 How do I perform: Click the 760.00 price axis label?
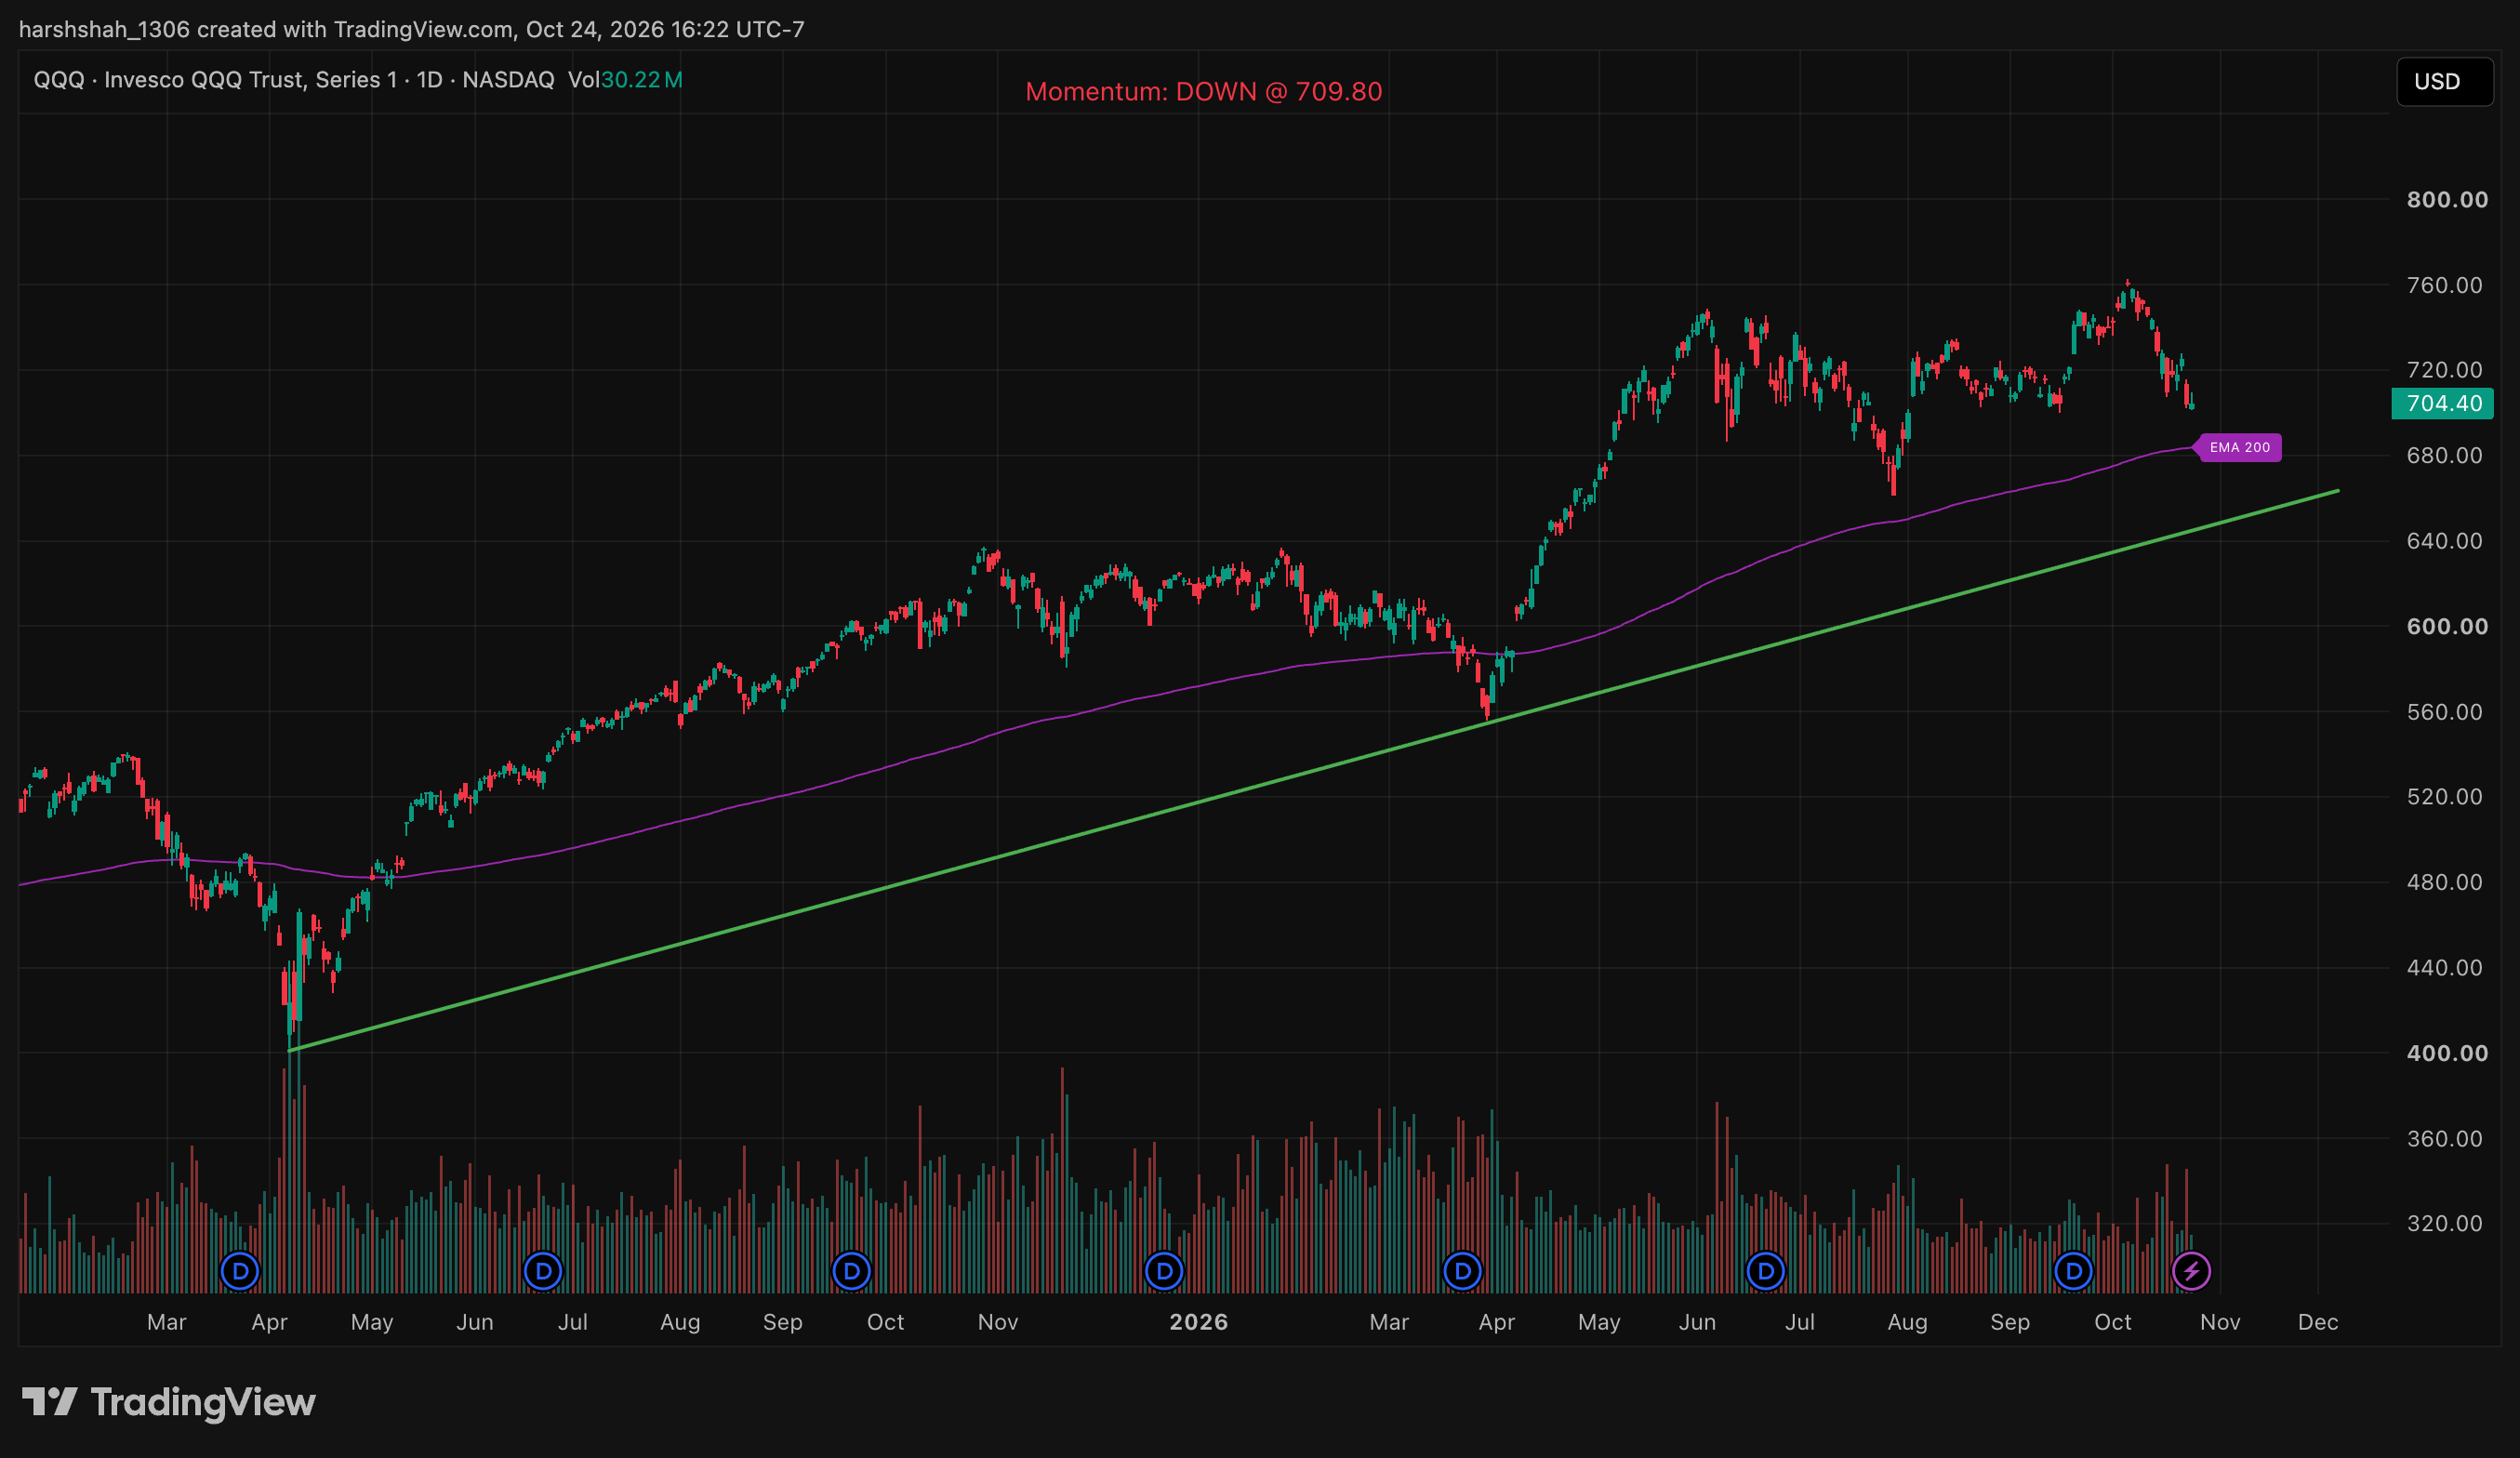point(2444,285)
